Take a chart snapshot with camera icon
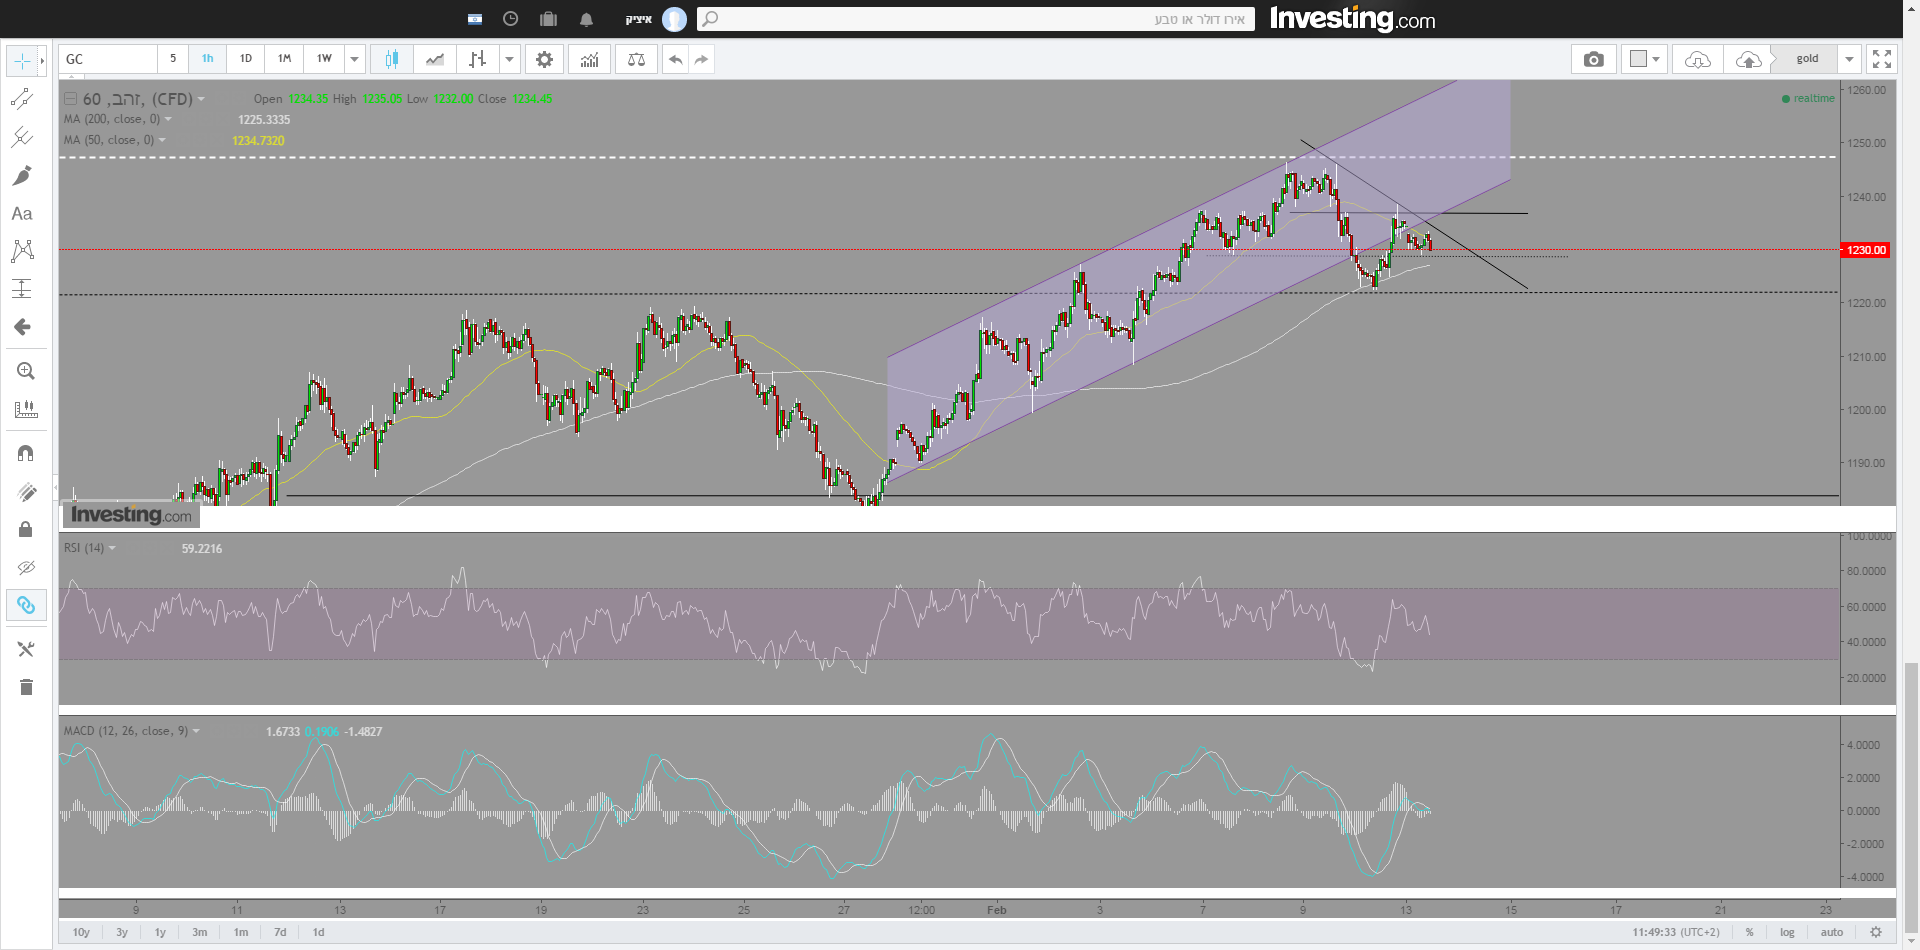This screenshot has width=1920, height=950. [1593, 60]
